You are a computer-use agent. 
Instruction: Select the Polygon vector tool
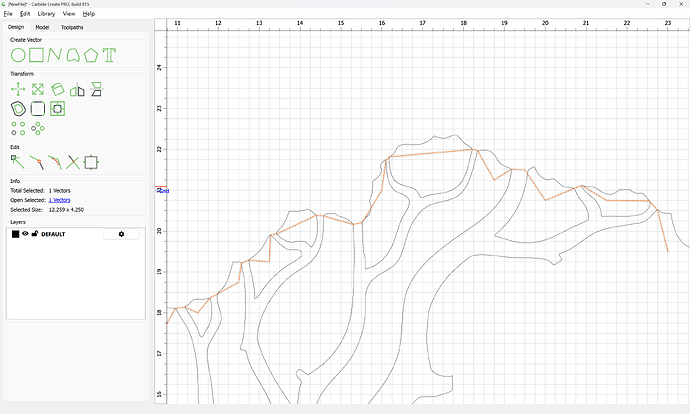[91, 55]
